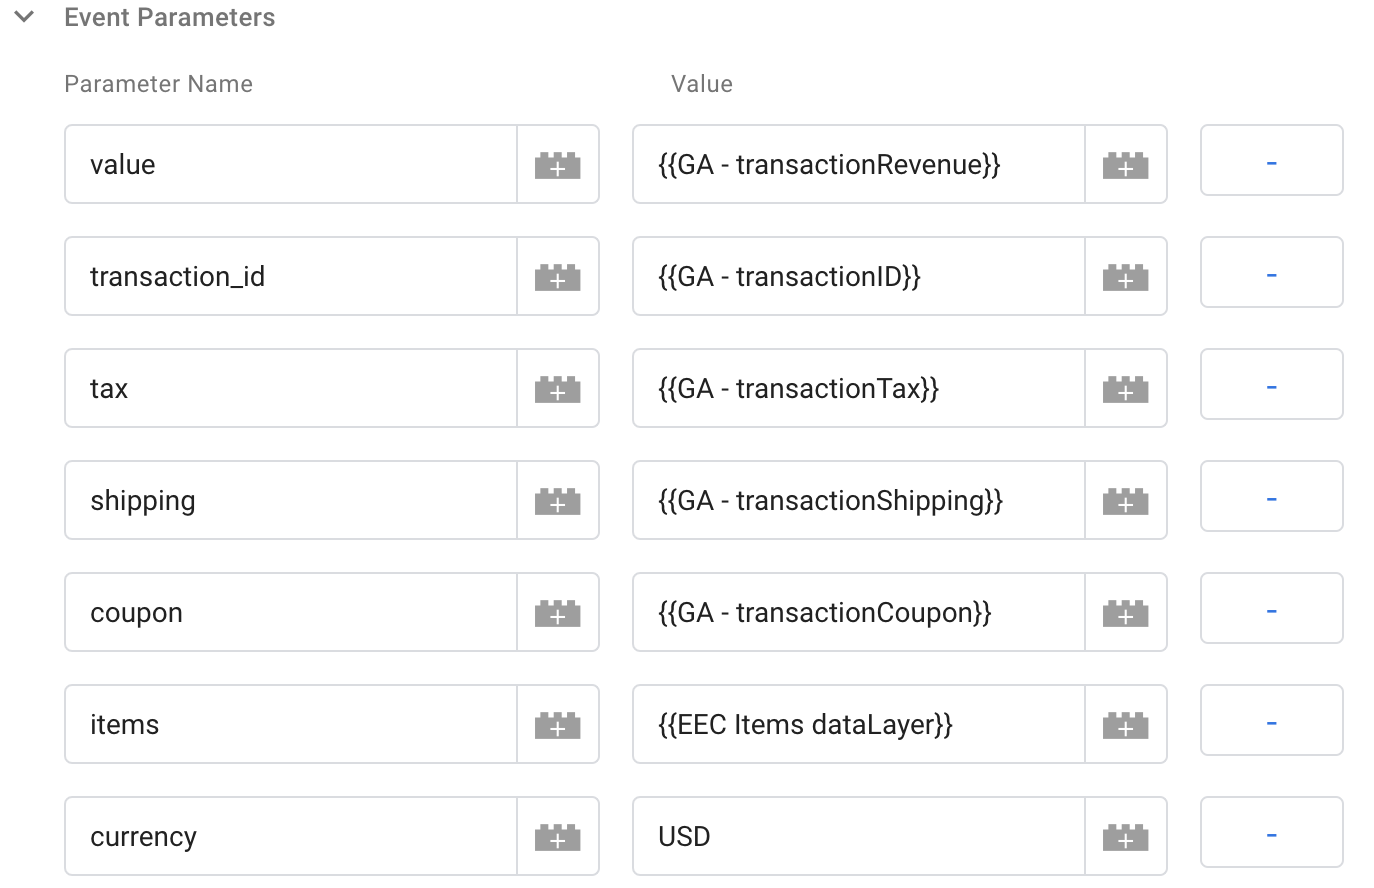
Task: Insert variable next to transactionRevenue value
Action: tap(1126, 164)
